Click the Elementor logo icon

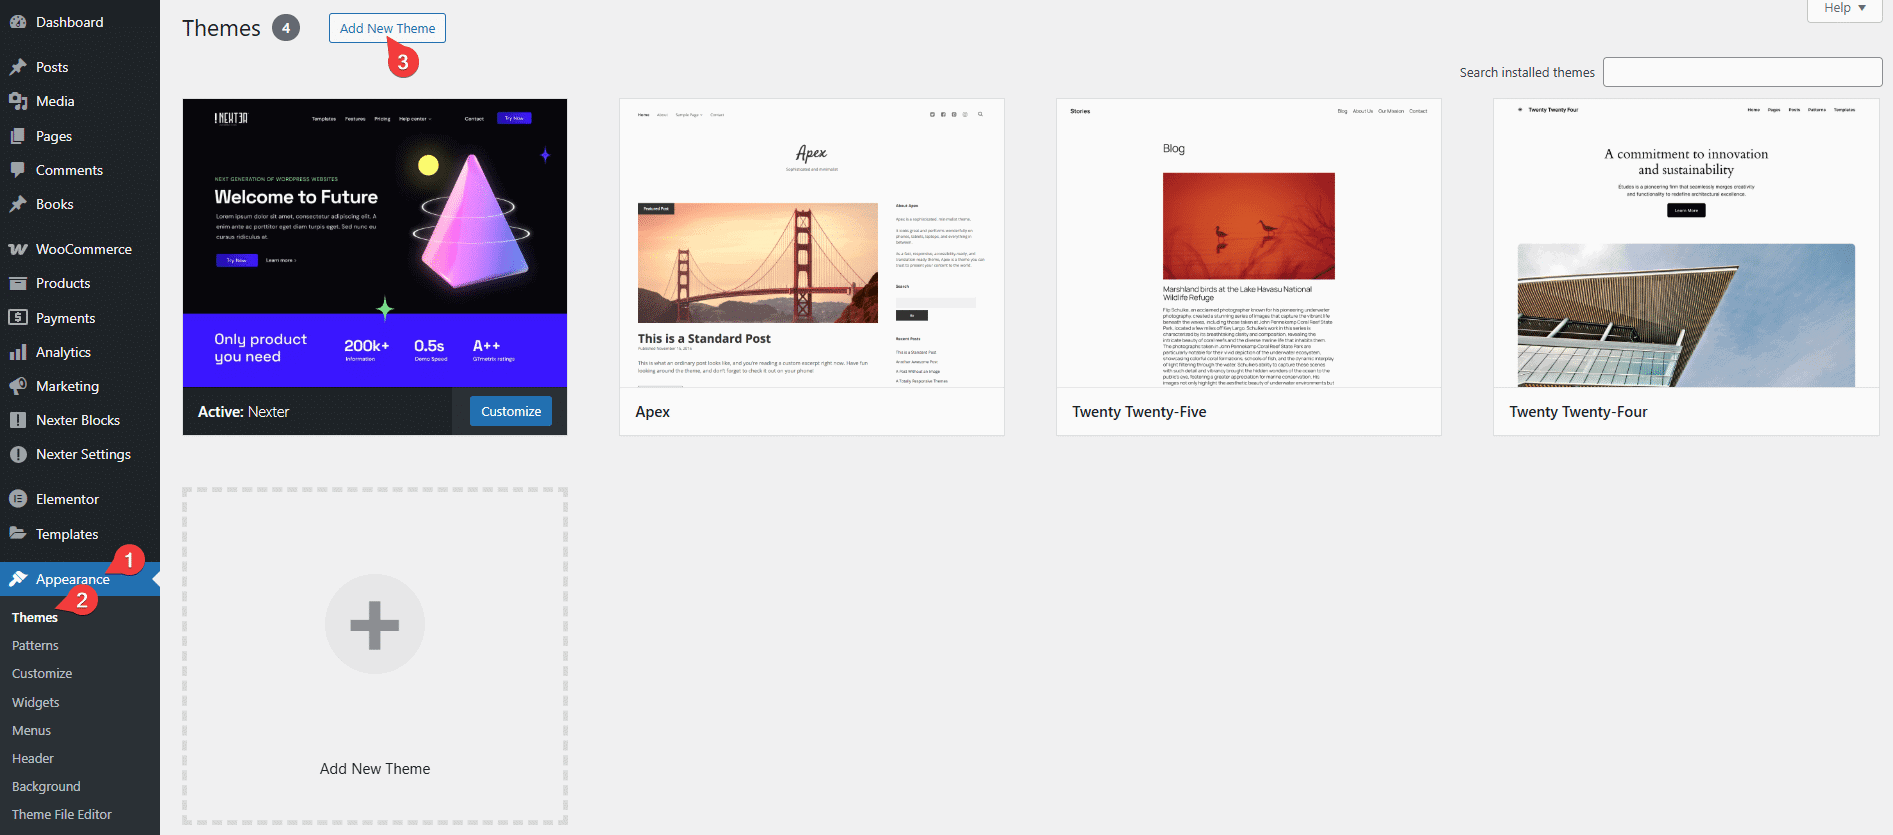pyautogui.click(x=18, y=499)
